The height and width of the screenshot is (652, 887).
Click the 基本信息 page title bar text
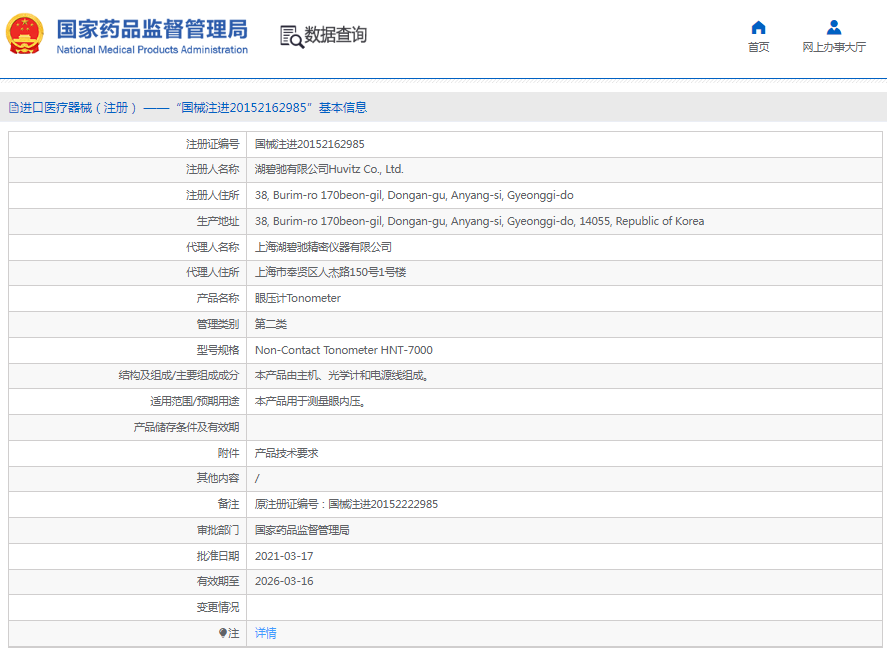click(x=342, y=107)
